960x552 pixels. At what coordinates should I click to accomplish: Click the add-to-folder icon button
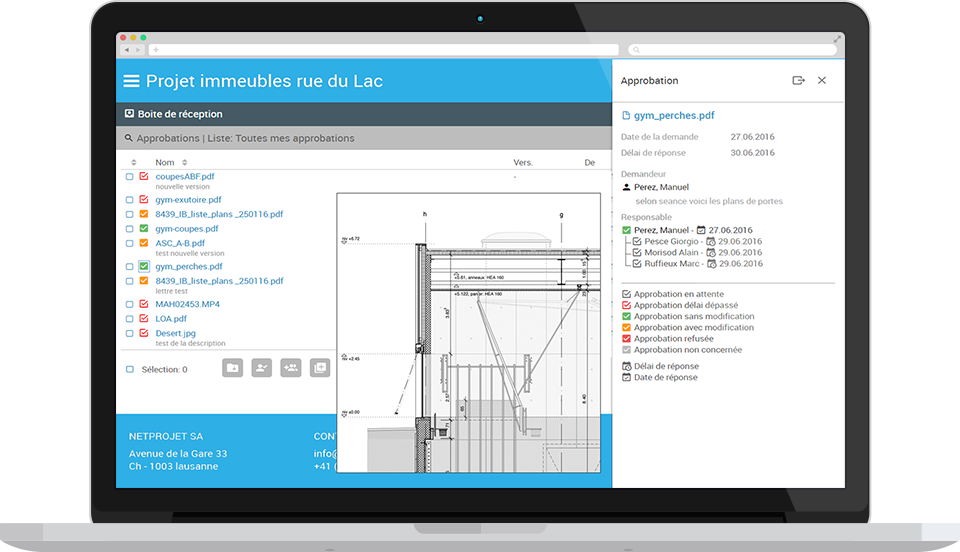[232, 368]
